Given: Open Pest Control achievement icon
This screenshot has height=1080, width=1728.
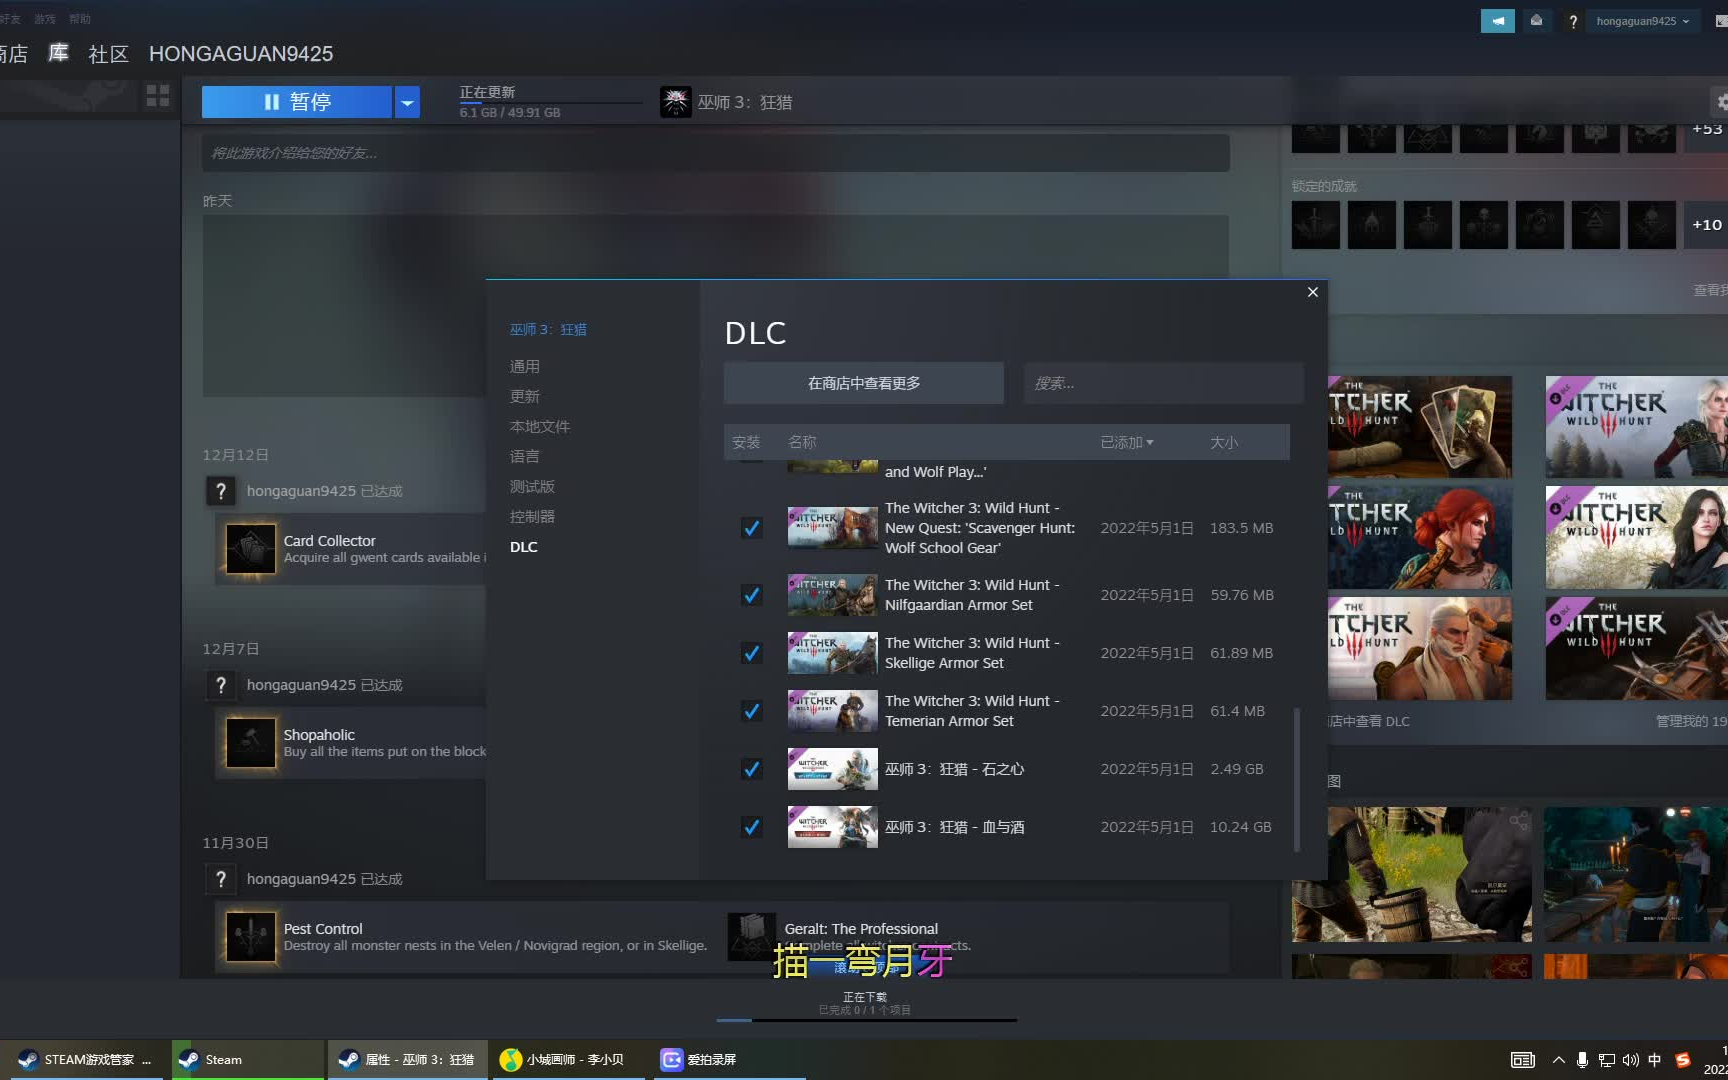Looking at the screenshot, I should coord(251,937).
